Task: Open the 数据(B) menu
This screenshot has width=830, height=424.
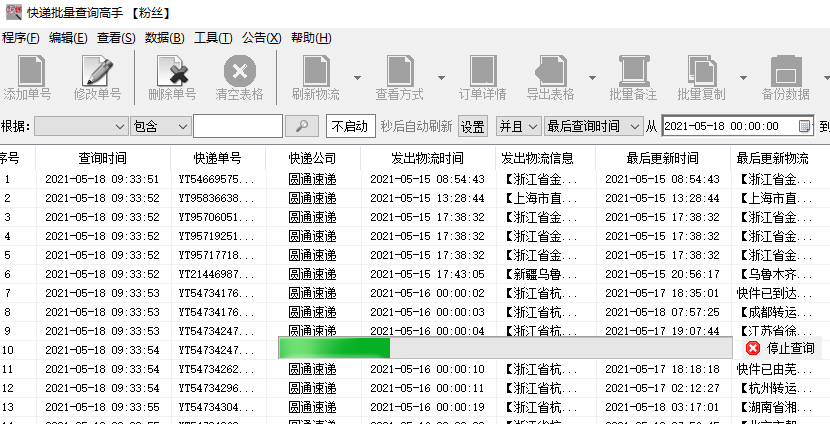Action: click(165, 38)
